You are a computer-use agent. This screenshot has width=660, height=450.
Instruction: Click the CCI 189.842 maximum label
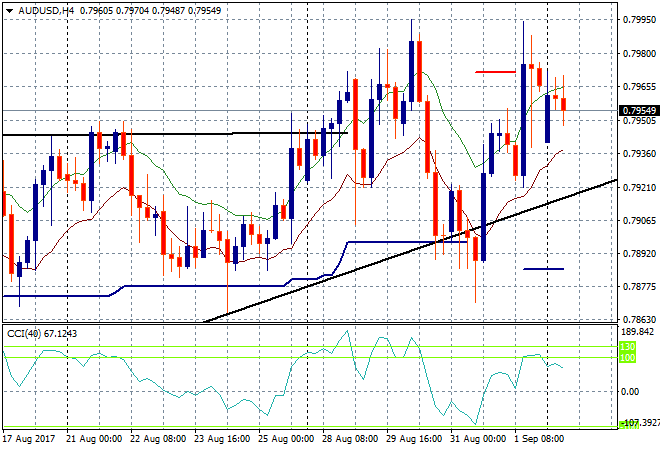[638, 332]
